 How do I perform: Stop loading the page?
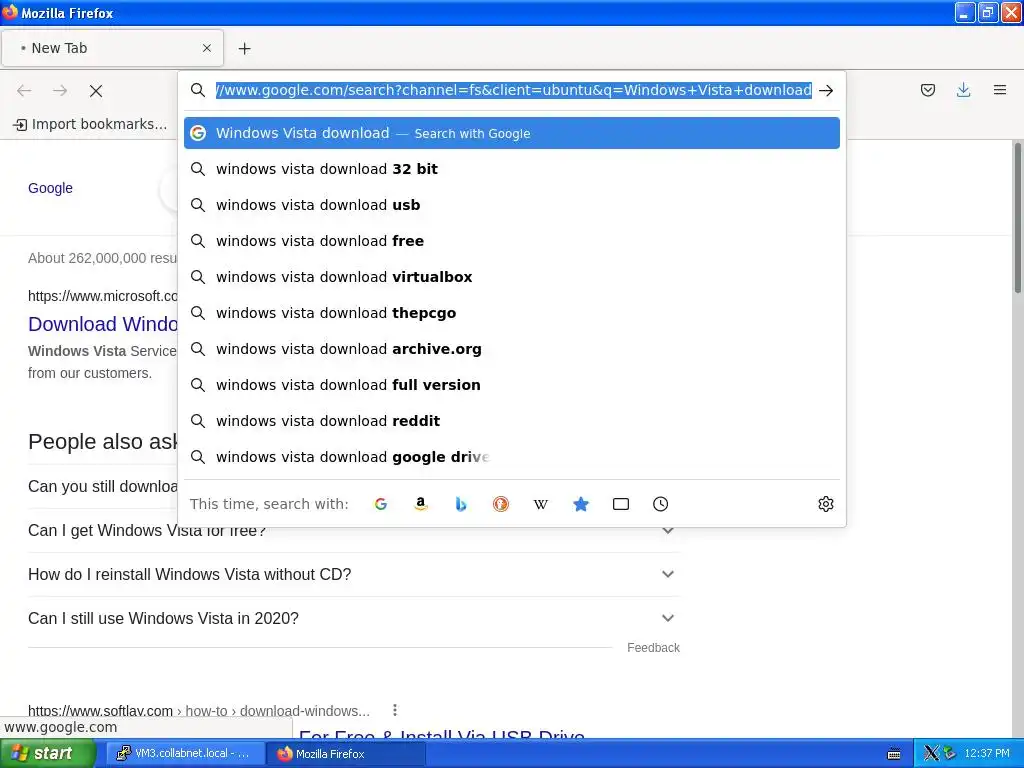[96, 91]
